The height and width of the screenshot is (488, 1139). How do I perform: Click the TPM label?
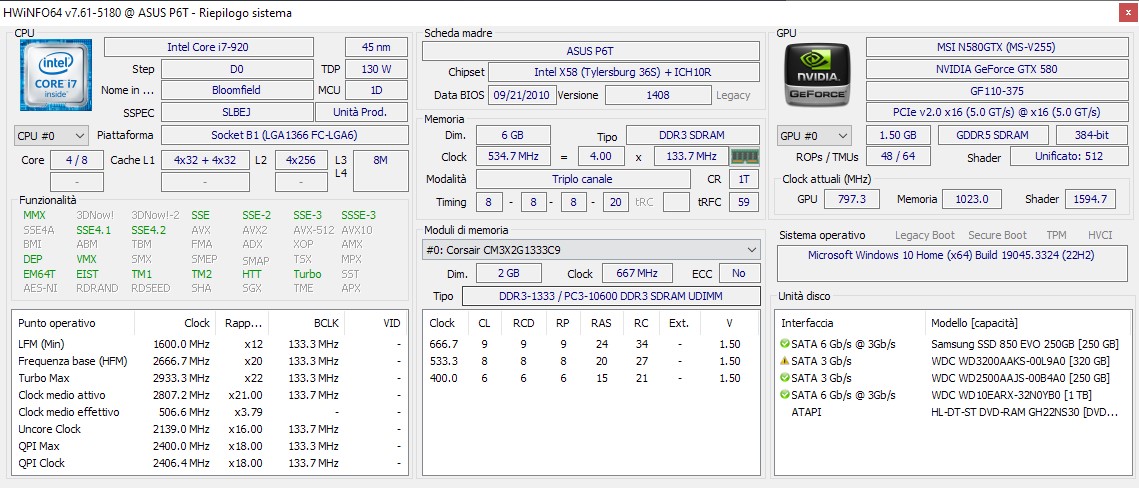1056,235
